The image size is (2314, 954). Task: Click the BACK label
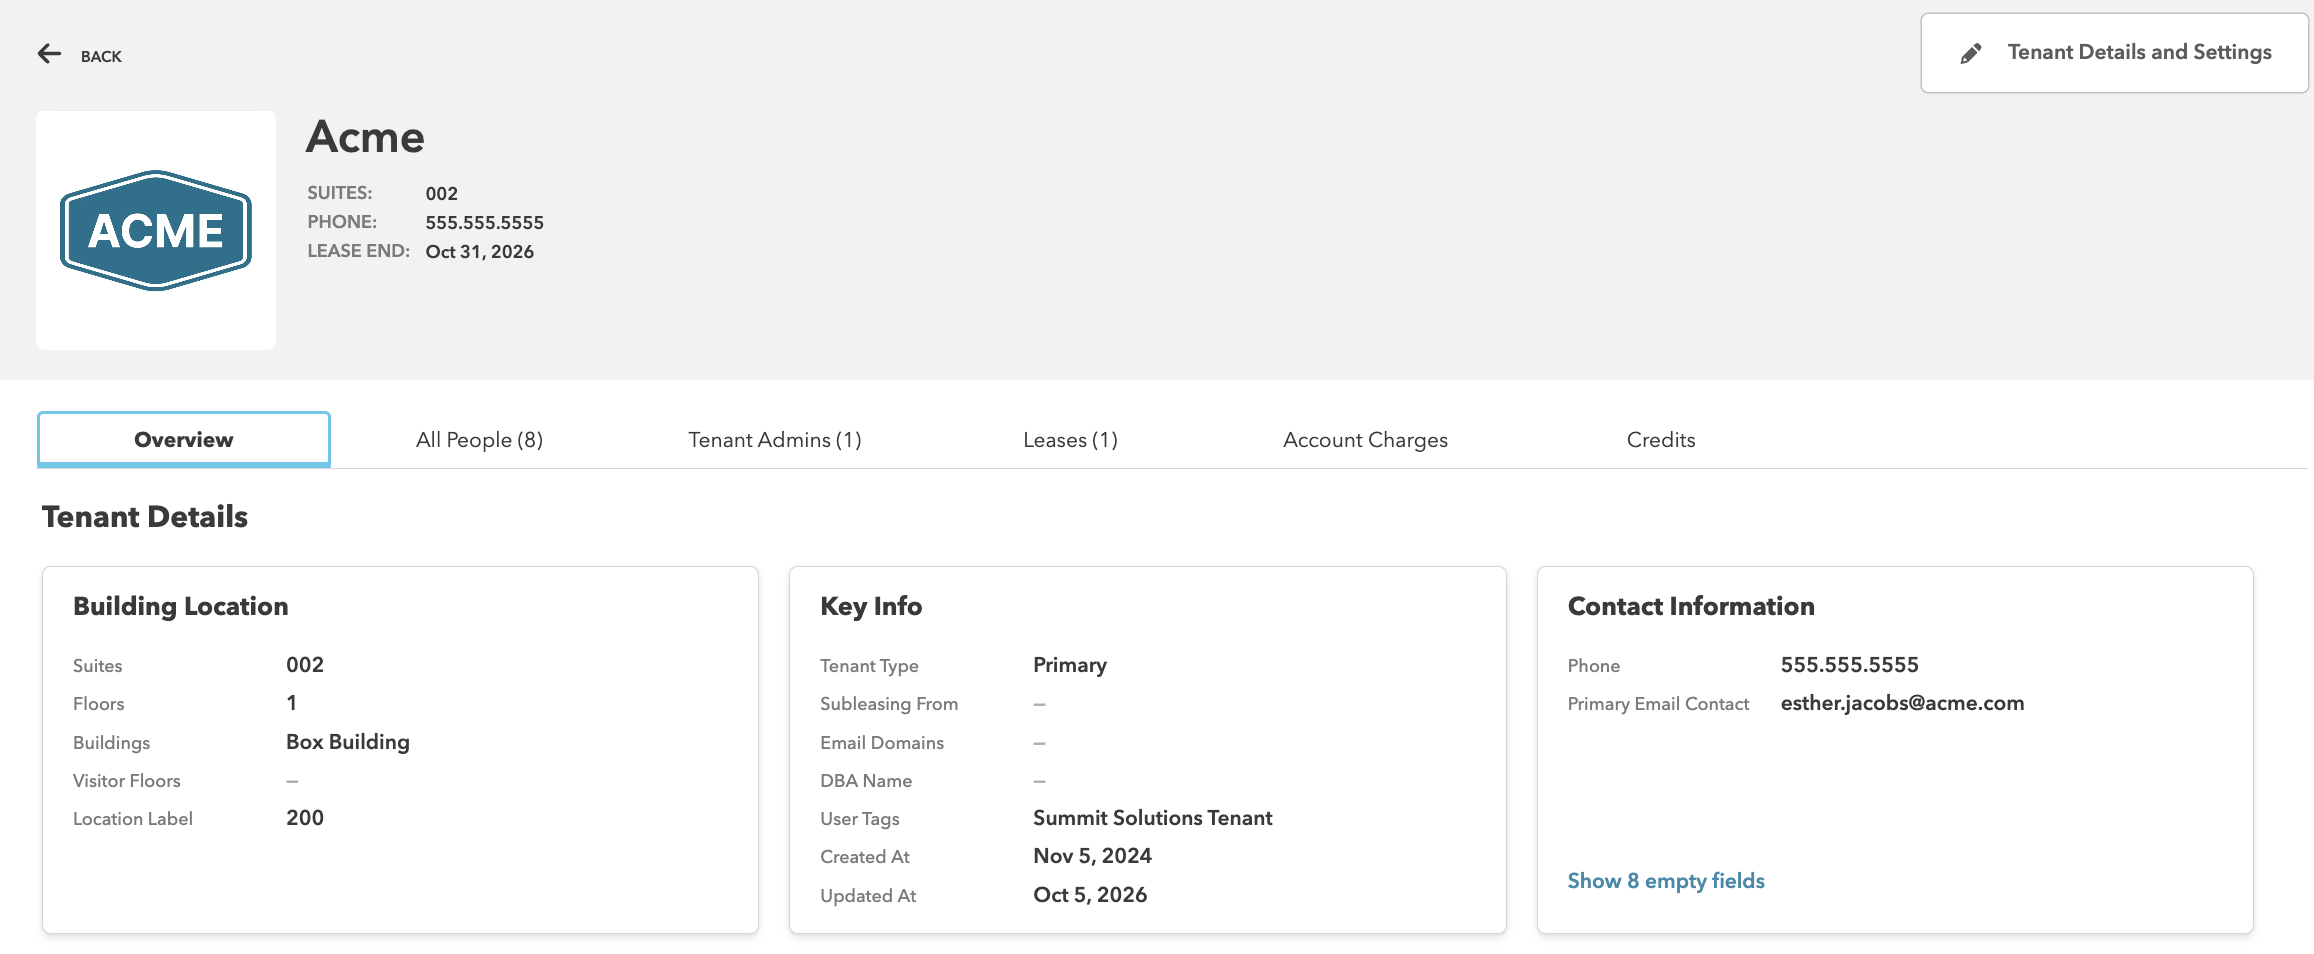pyautogui.click(x=101, y=57)
